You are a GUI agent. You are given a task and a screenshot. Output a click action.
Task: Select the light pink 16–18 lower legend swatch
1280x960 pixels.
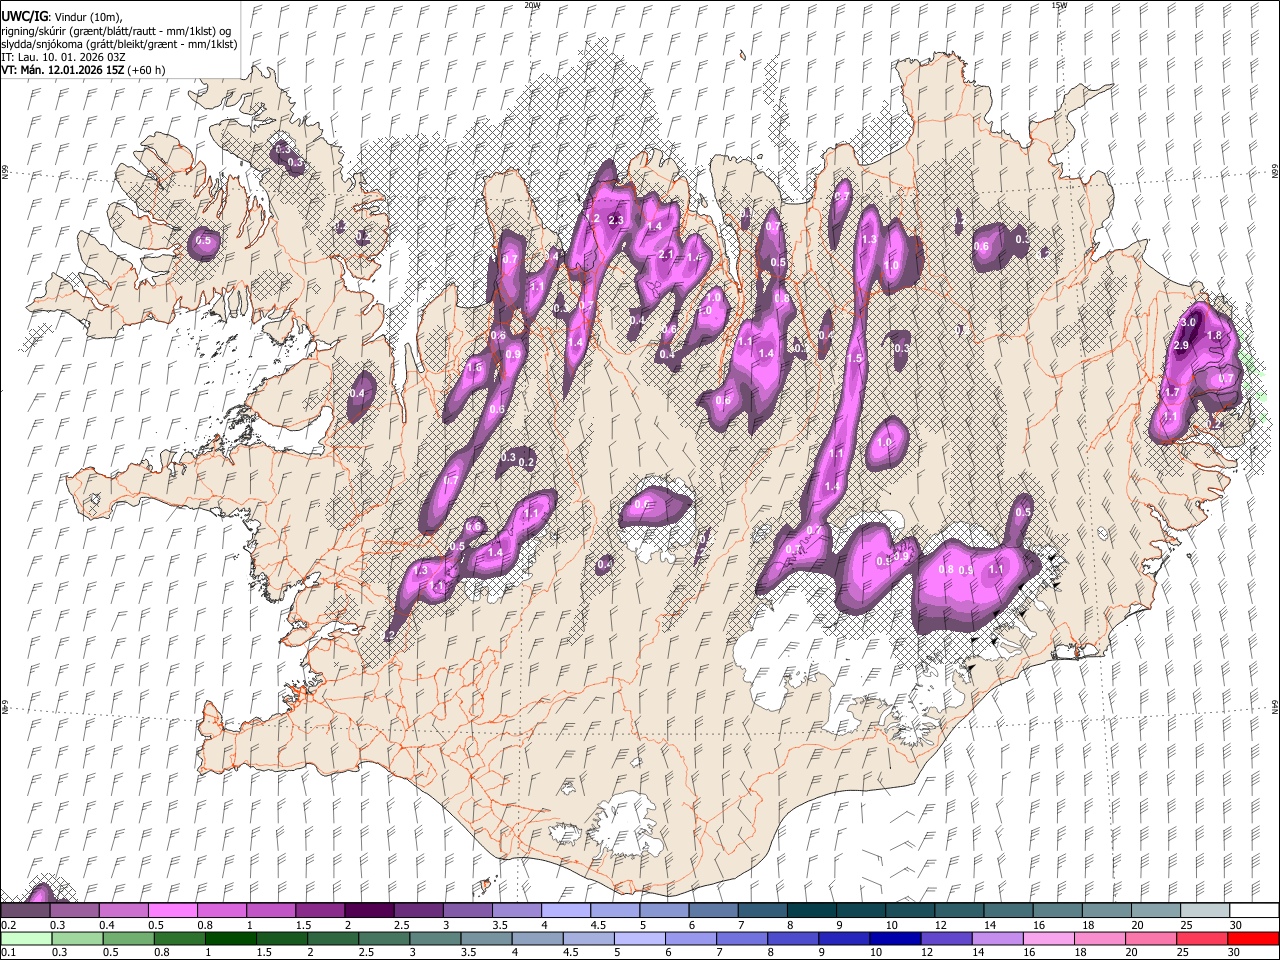tap(1047, 939)
